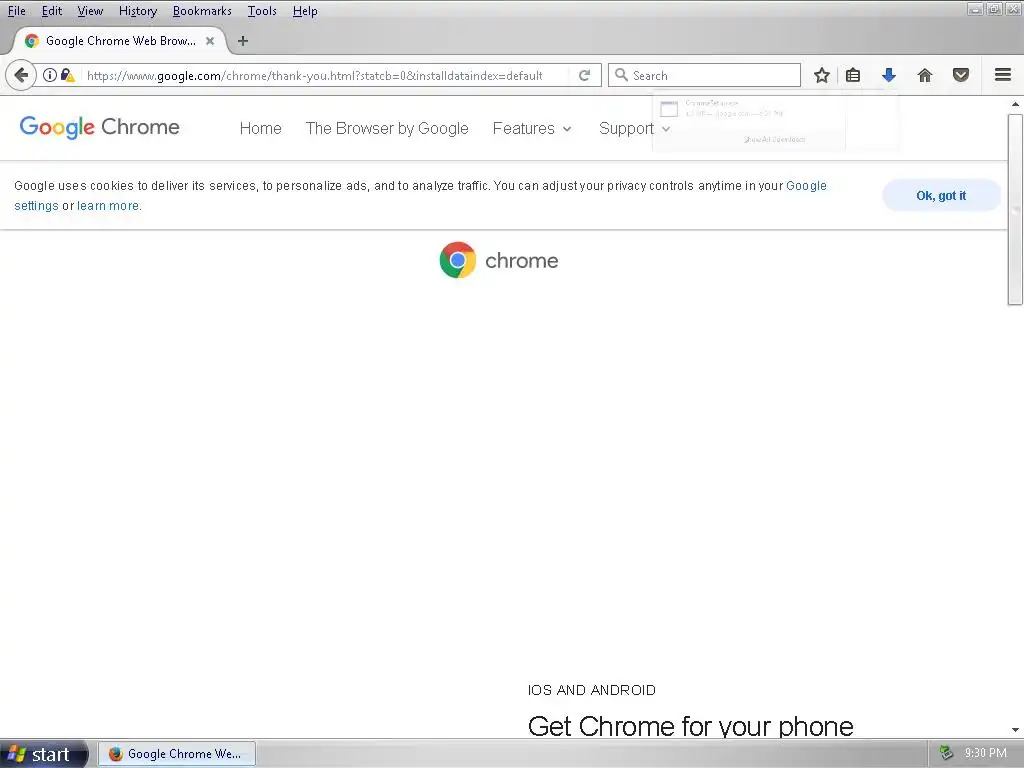Viewport: 1024px width, 768px height.
Task: Minimize the Firefox window
Action: (x=976, y=8)
